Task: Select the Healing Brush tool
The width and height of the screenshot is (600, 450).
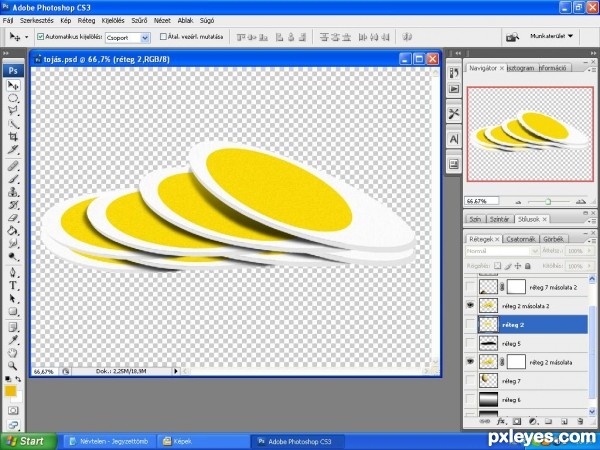Action: tap(13, 166)
